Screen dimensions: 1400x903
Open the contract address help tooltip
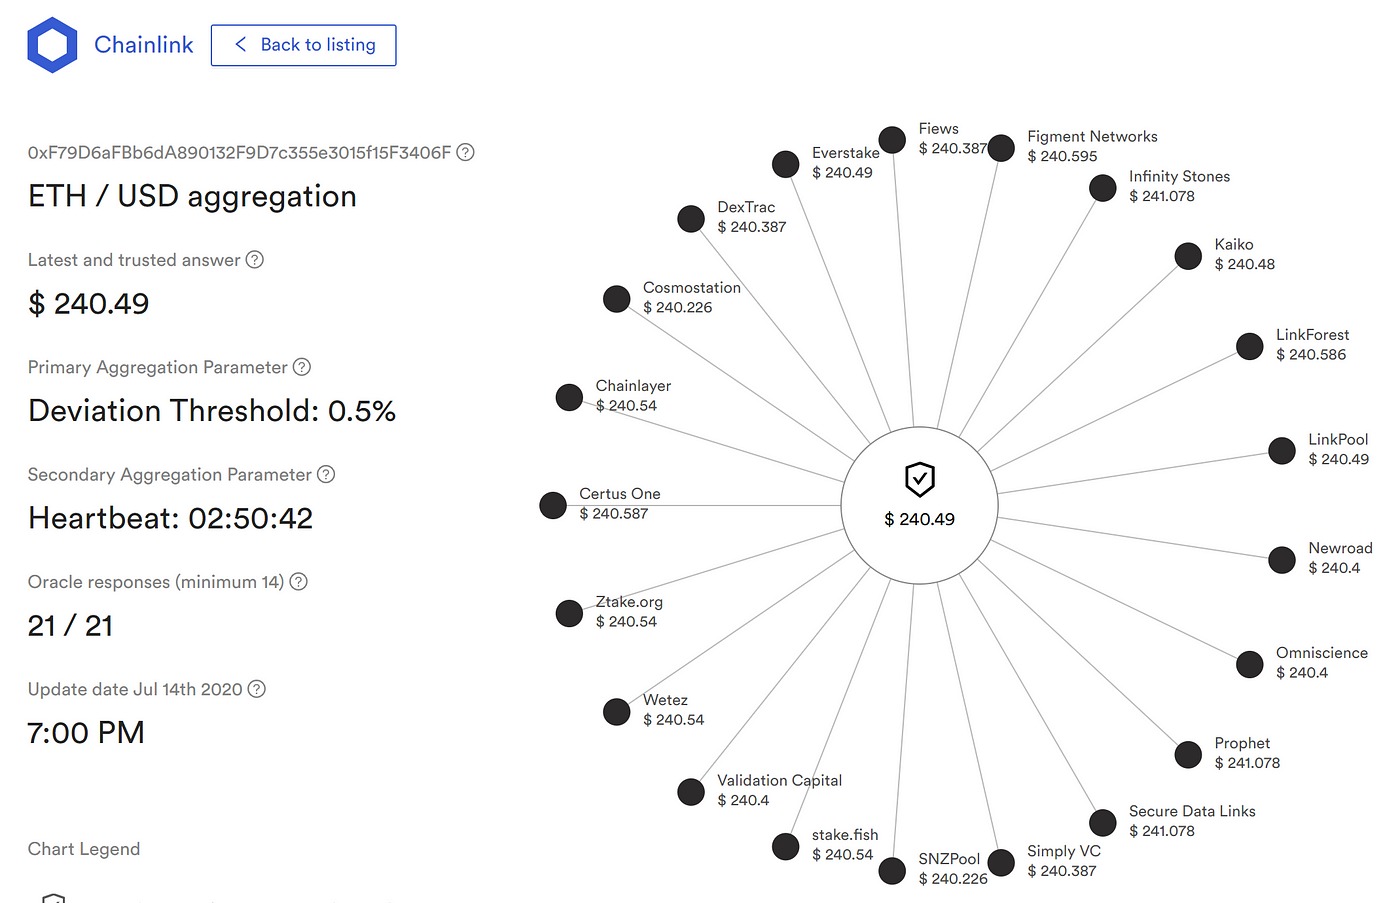pos(464,152)
